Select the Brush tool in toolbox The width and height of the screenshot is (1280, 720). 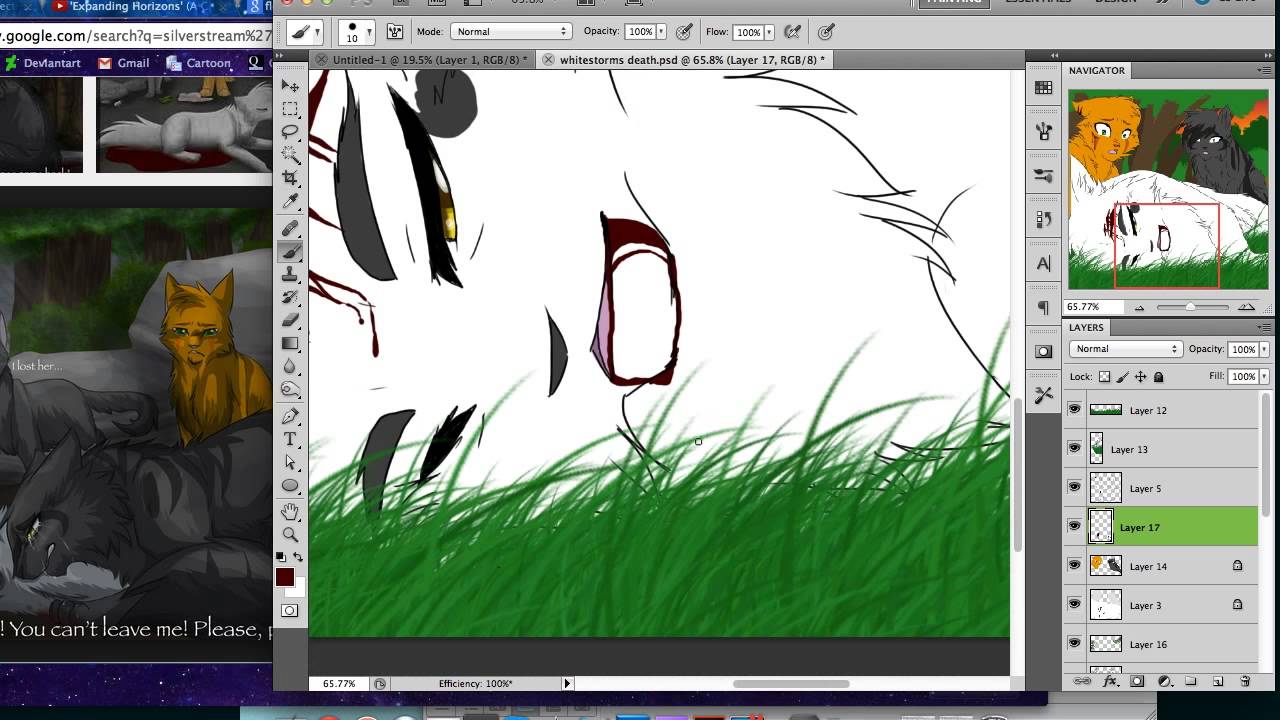tap(290, 252)
